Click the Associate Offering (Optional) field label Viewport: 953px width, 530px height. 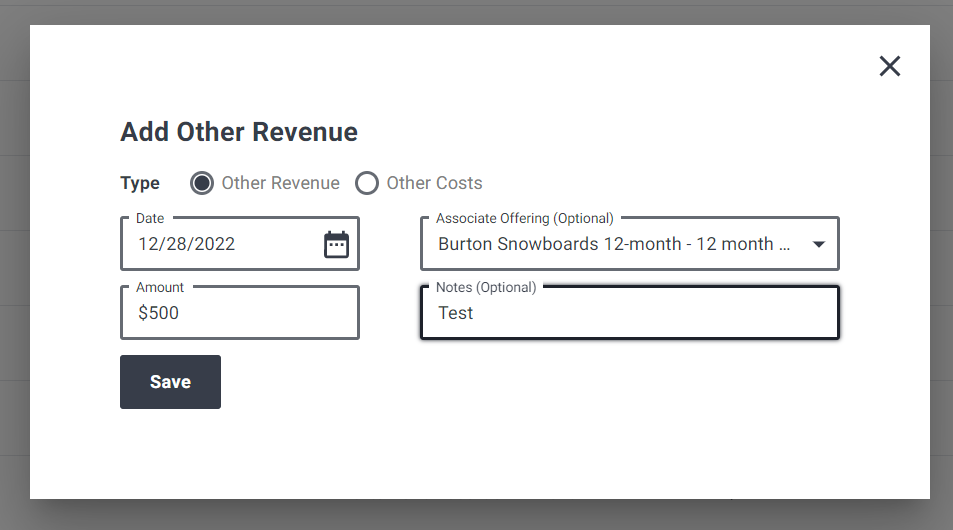(525, 218)
